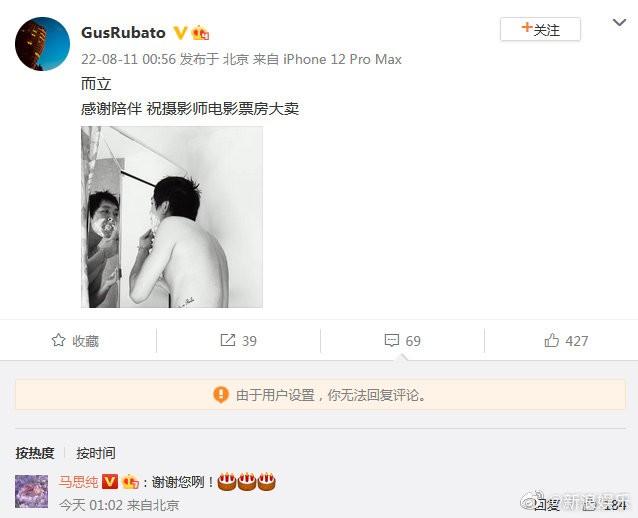The width and height of the screenshot is (638, 518).
Task: Open the comments speech bubble icon
Action: tap(392, 340)
